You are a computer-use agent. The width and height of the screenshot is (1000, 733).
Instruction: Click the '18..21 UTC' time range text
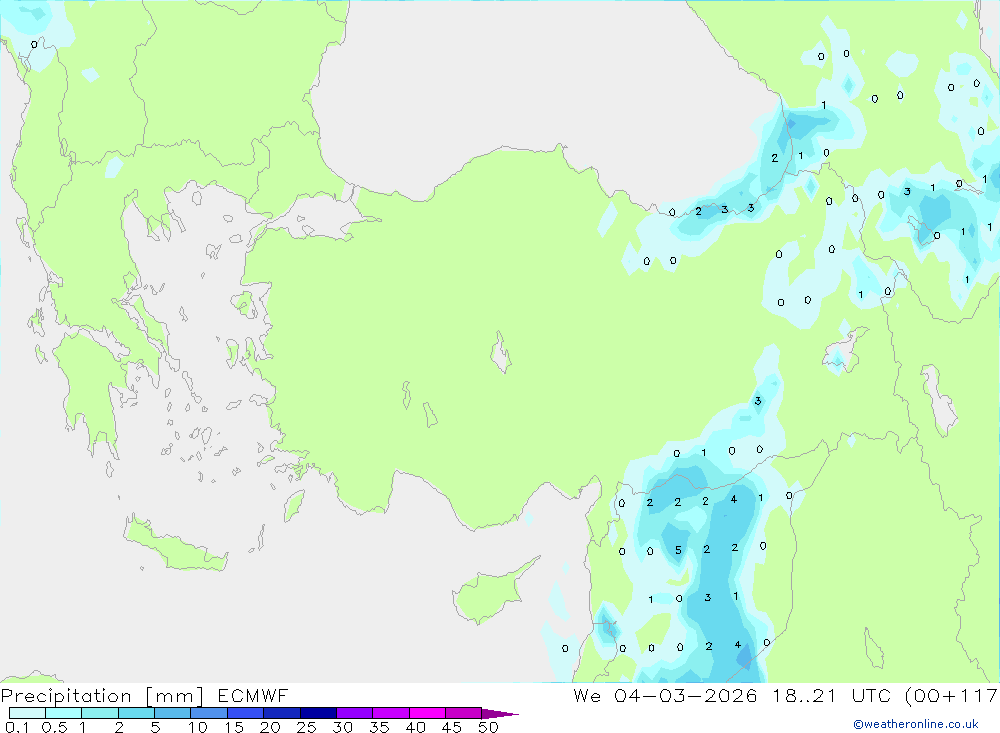[x=834, y=695]
